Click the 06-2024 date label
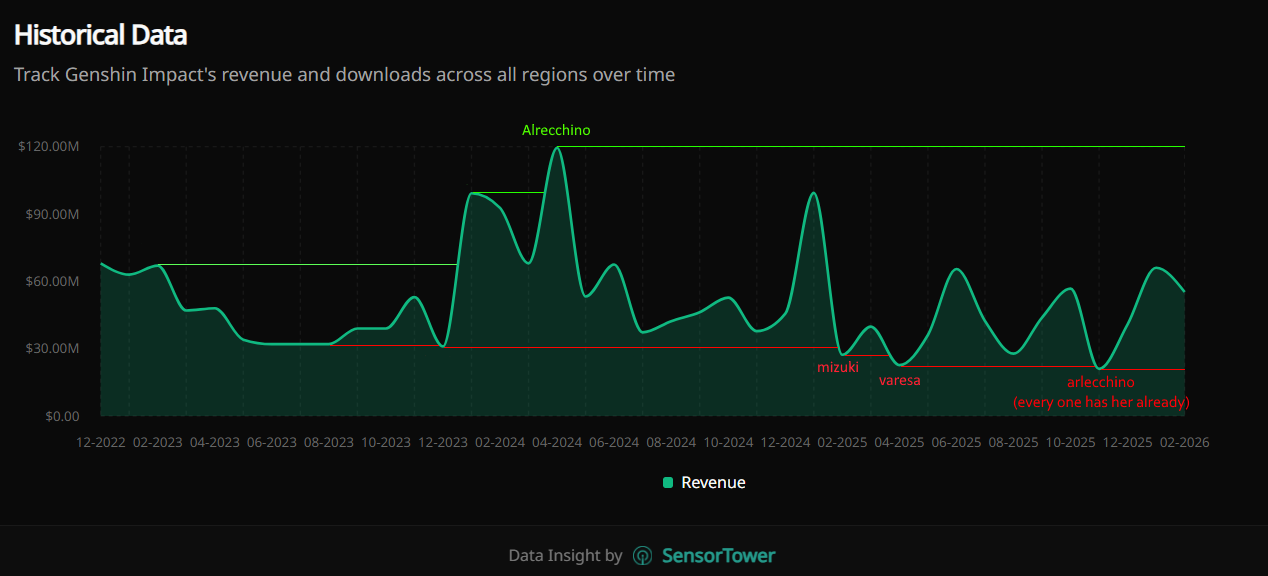1268x576 pixels. pyautogui.click(x=614, y=442)
